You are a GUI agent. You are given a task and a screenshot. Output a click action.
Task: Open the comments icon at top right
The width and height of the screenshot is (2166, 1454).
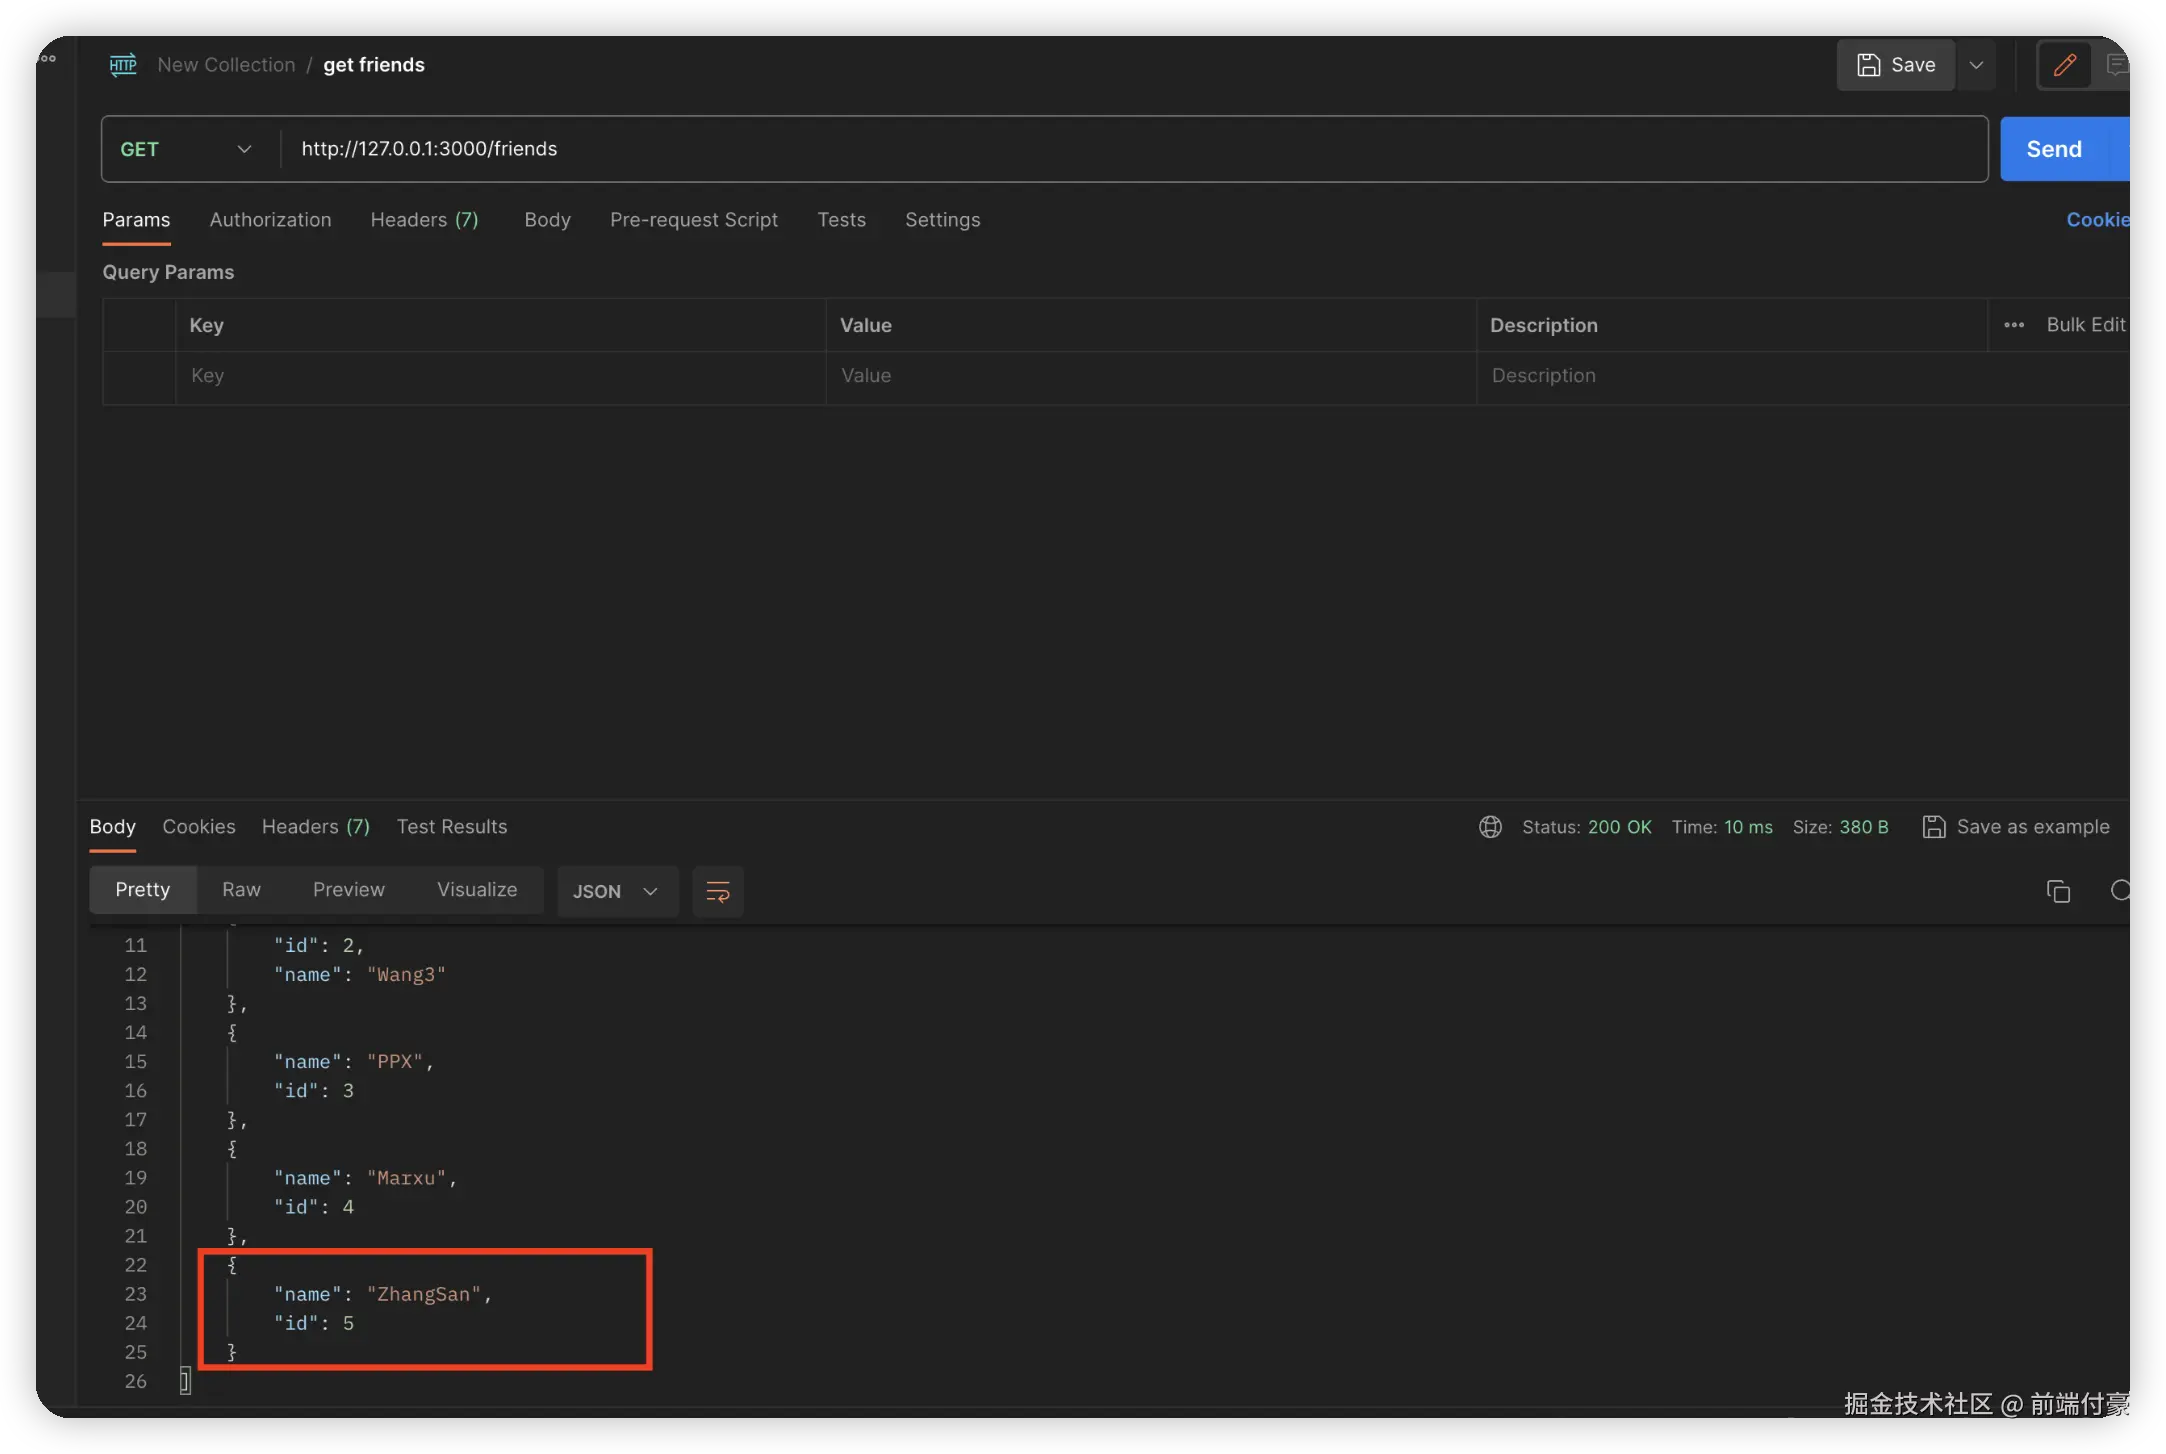pyautogui.click(x=2116, y=65)
